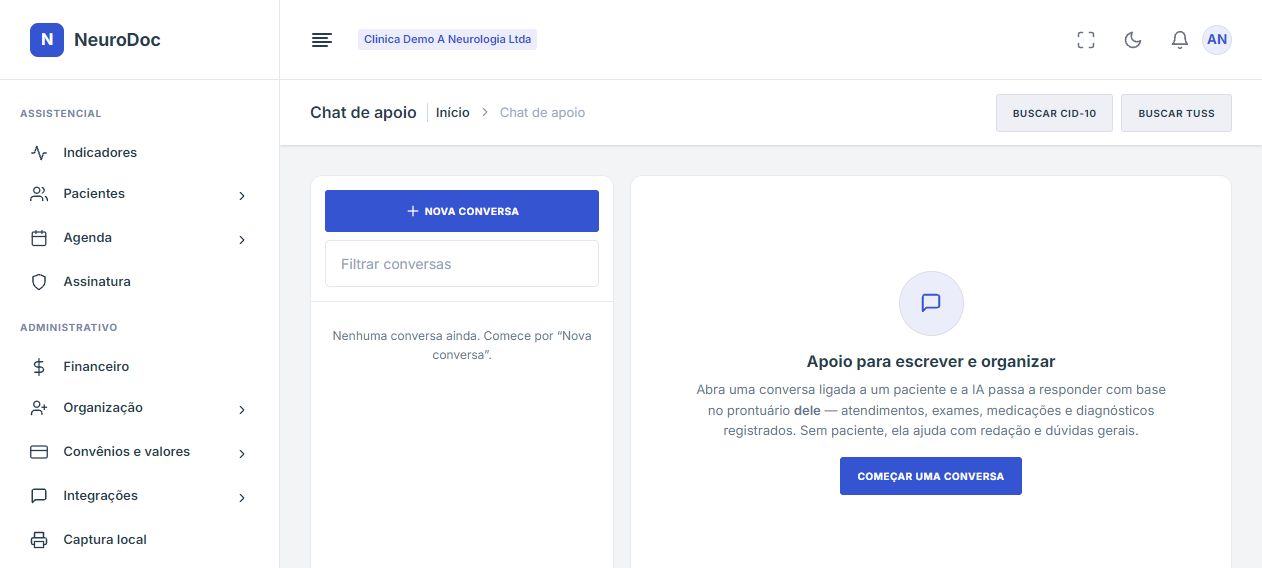Click the Apoio para escrever e organizar heading
The height and width of the screenshot is (568, 1262).
coord(931,361)
